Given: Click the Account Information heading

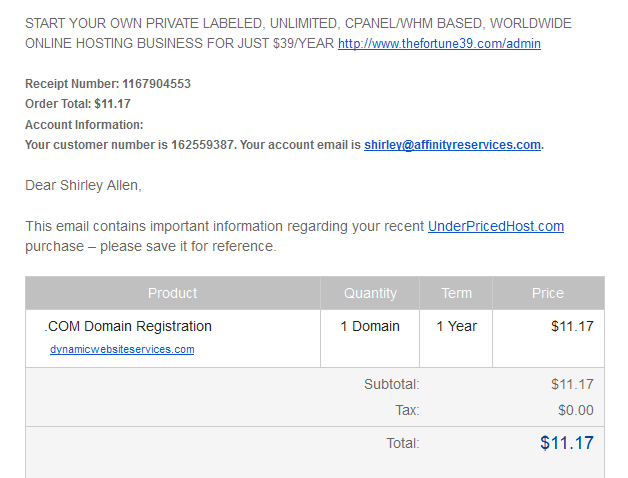Looking at the screenshot, I should (84, 125).
